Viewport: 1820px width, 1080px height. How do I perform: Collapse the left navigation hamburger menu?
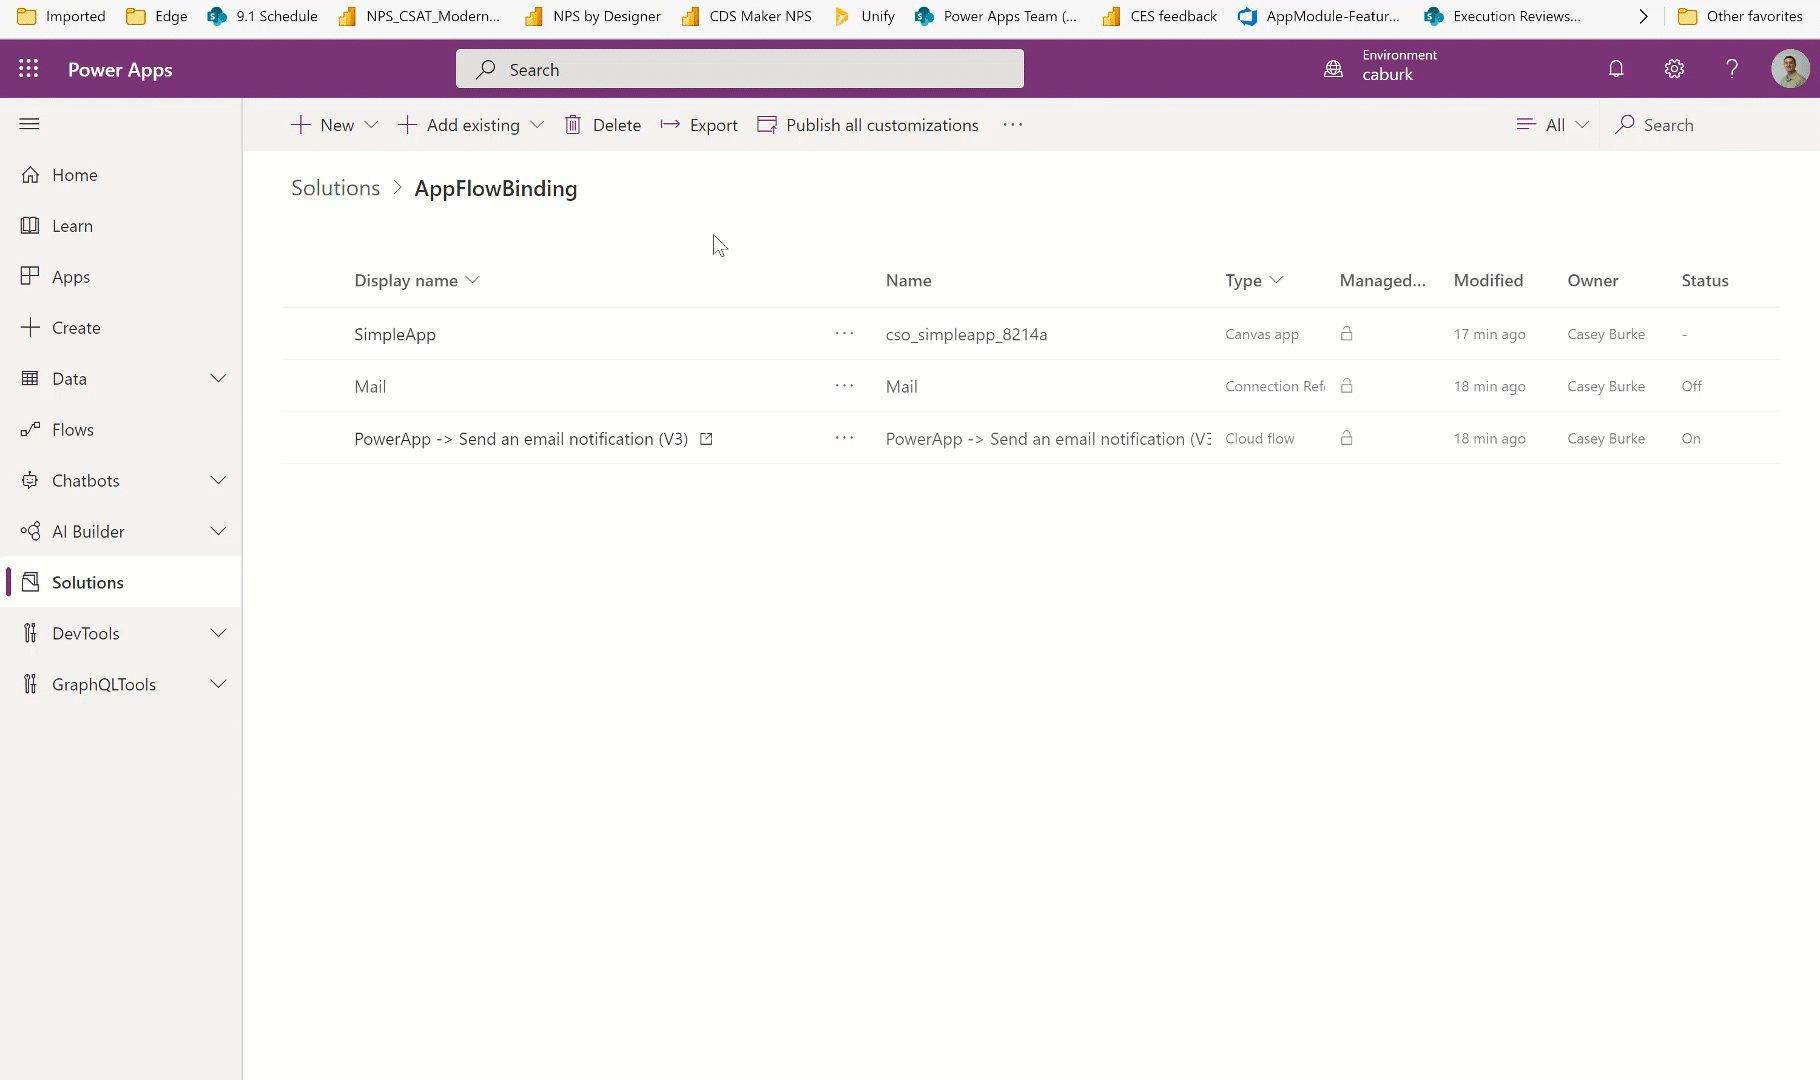(29, 124)
